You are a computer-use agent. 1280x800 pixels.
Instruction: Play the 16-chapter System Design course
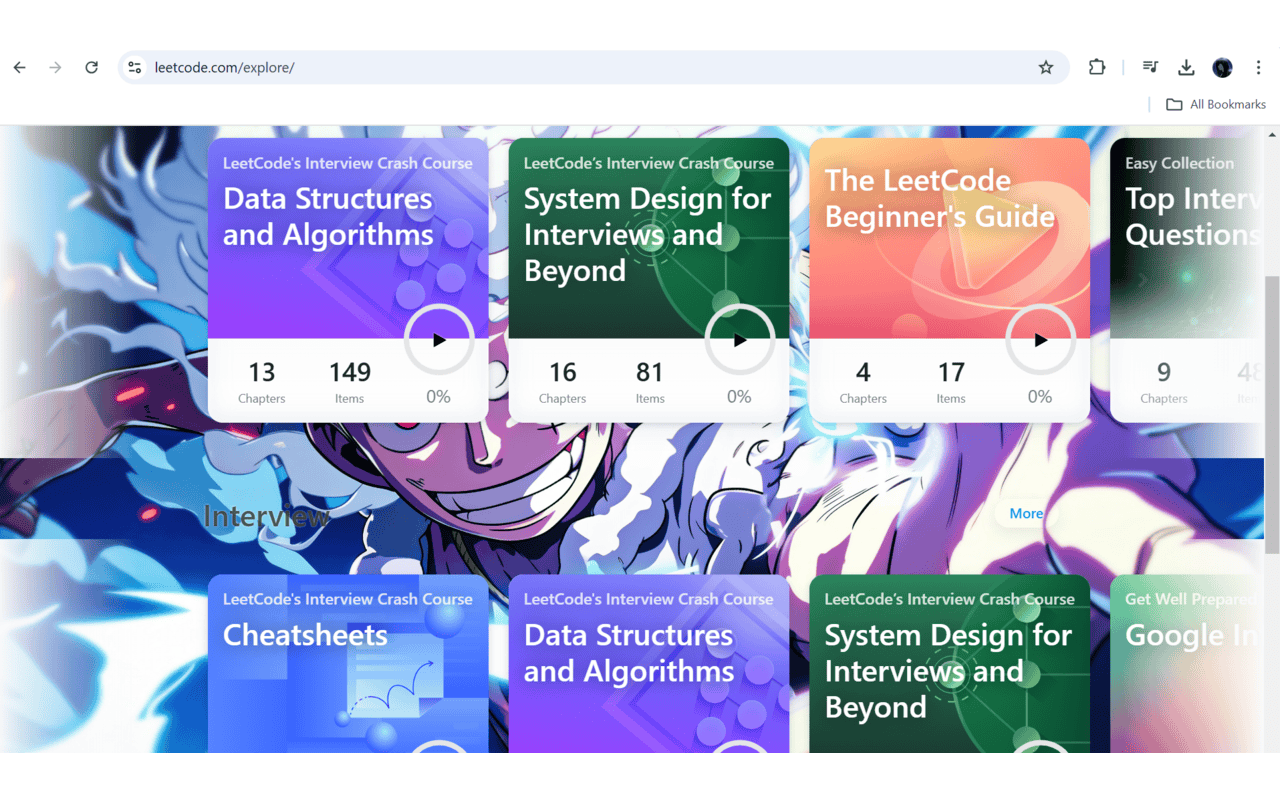click(740, 340)
